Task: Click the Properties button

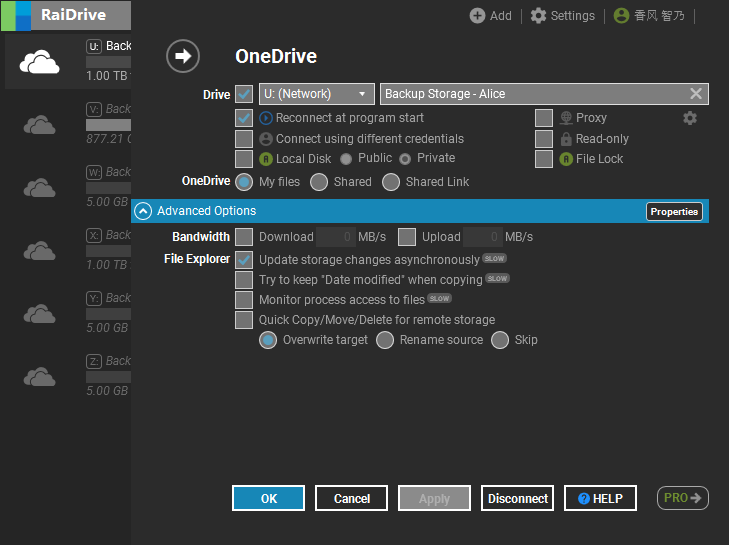Action: 674,211
